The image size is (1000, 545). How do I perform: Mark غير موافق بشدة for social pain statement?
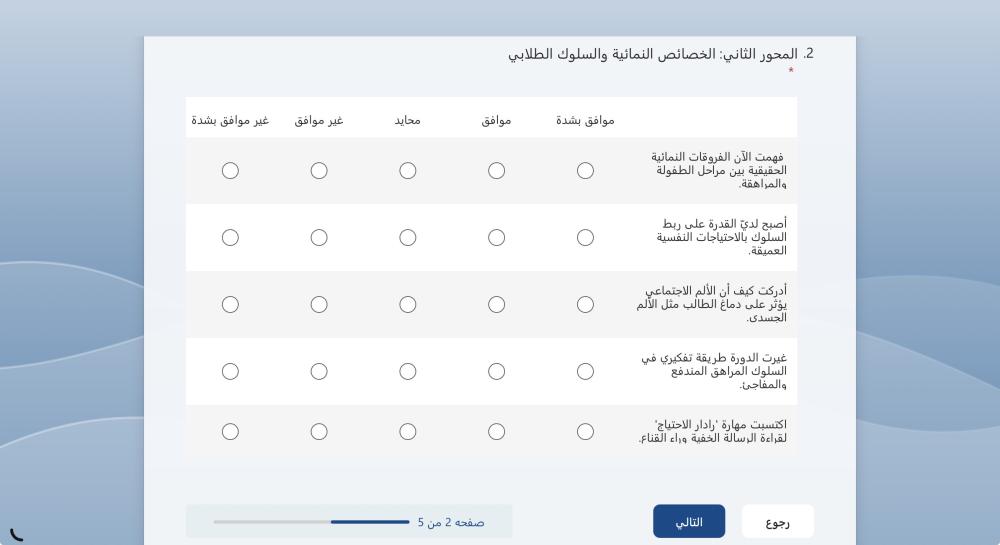tap(230, 305)
